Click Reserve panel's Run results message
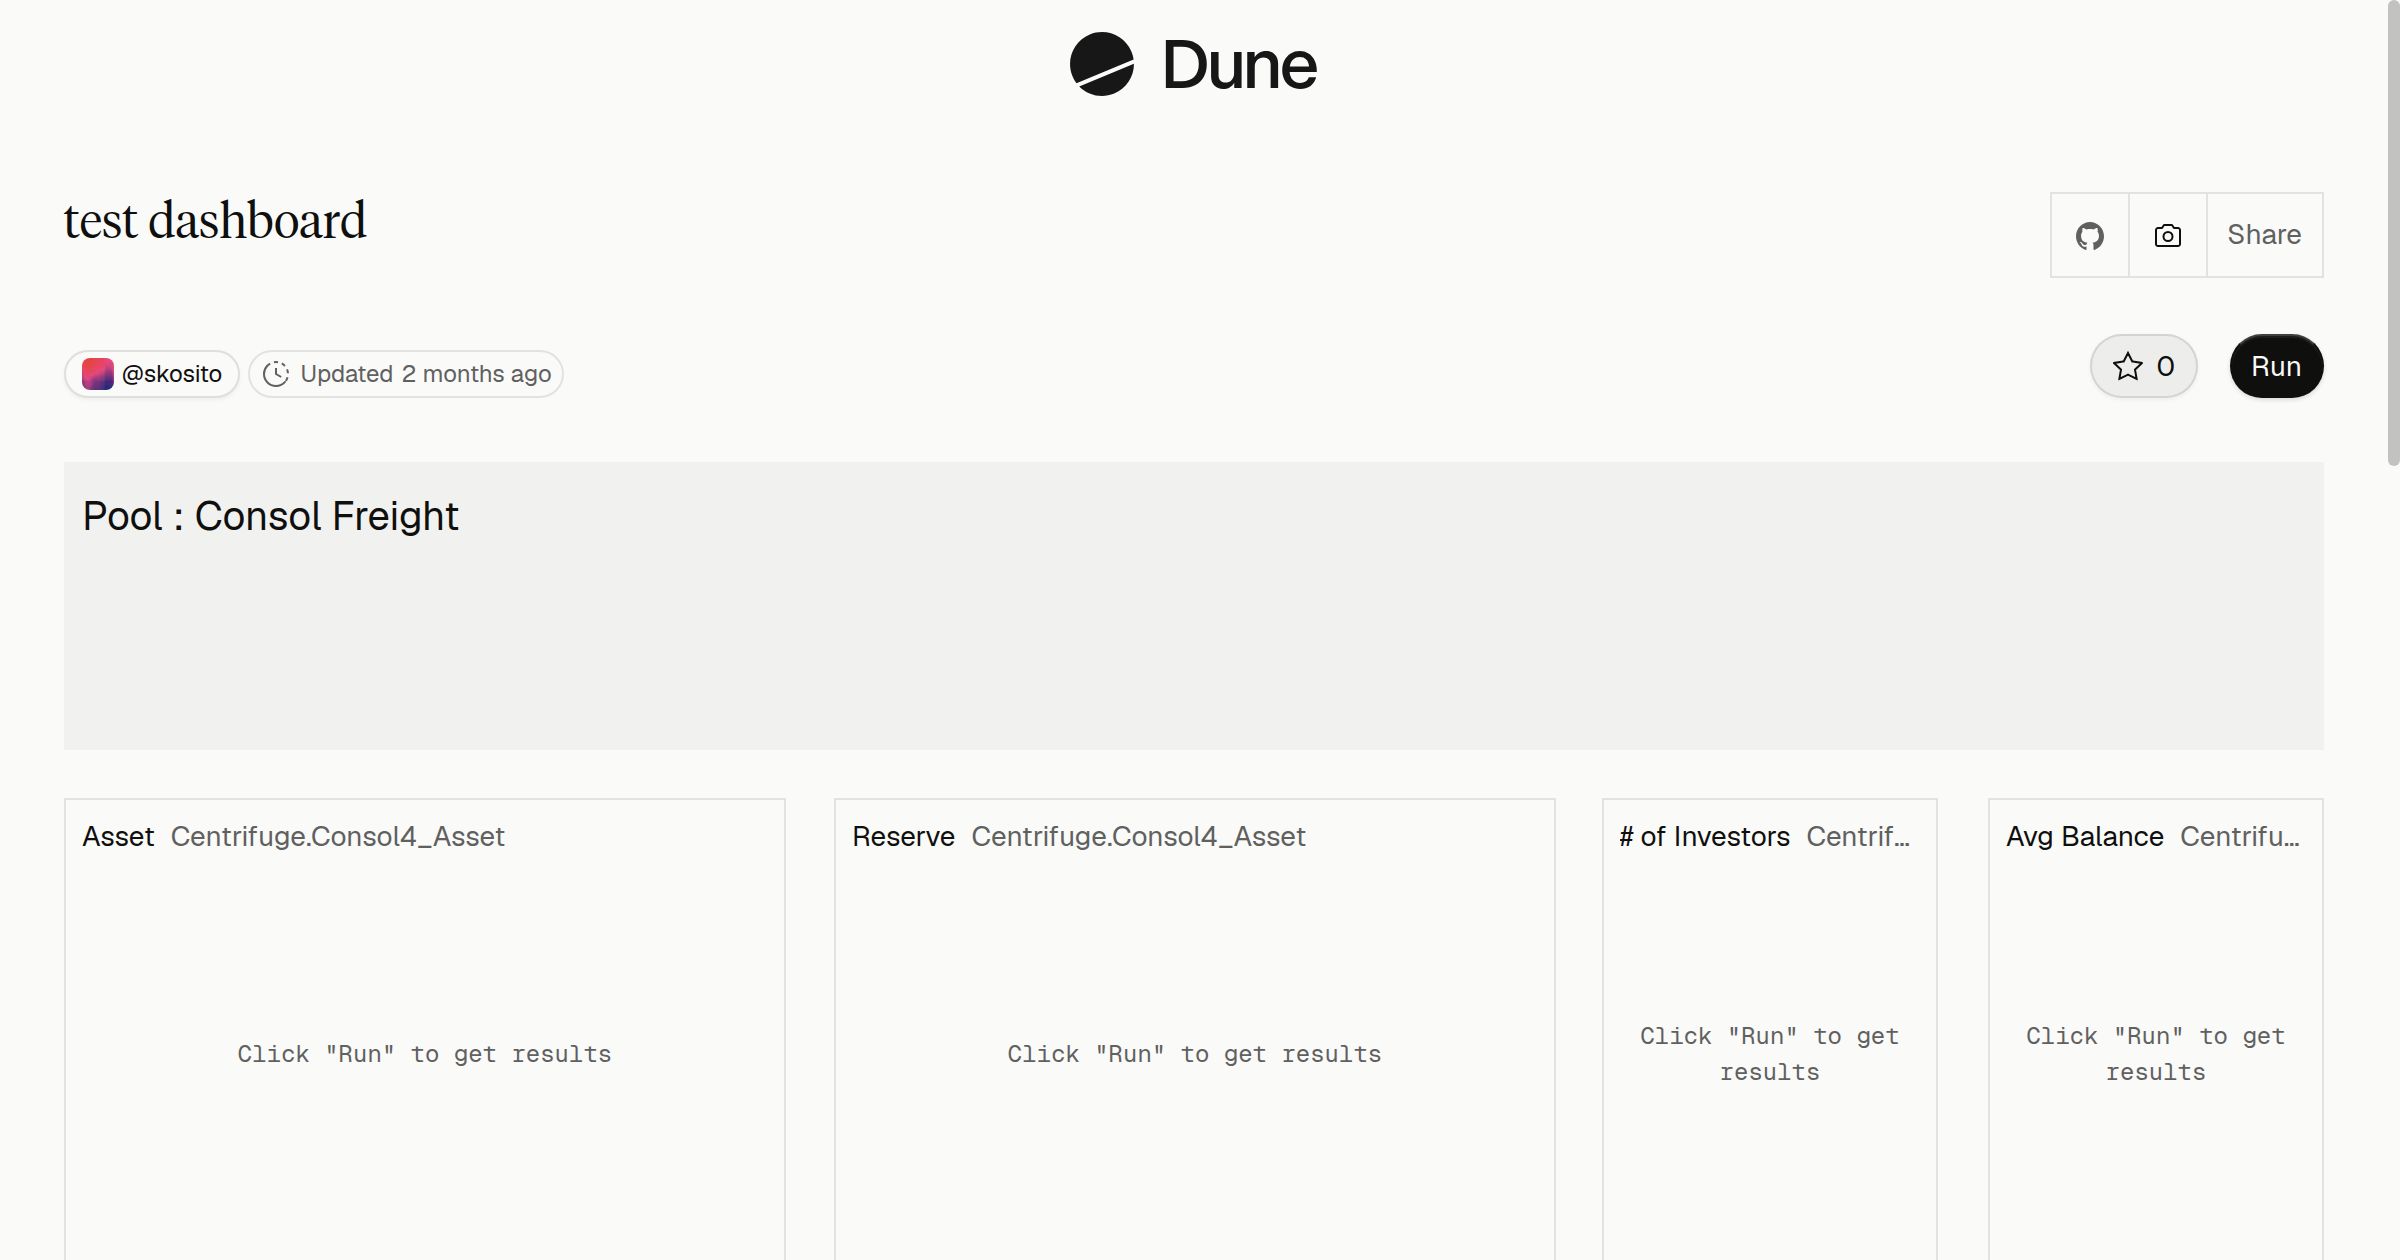 click(1194, 1054)
